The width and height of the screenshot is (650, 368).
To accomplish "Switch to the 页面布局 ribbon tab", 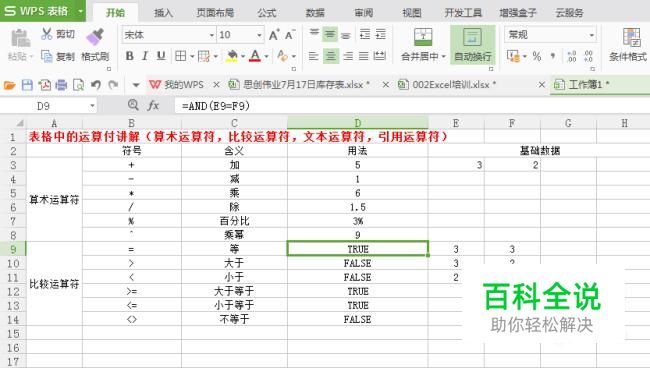I will (x=215, y=13).
